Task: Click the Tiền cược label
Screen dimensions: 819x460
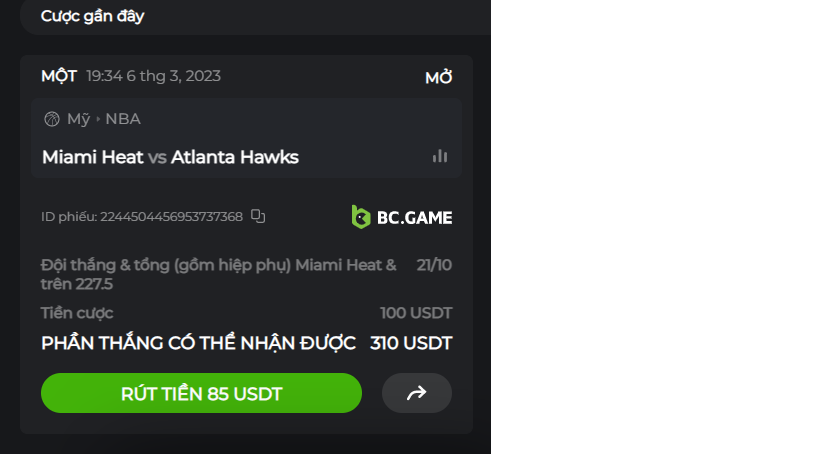Action: point(77,313)
